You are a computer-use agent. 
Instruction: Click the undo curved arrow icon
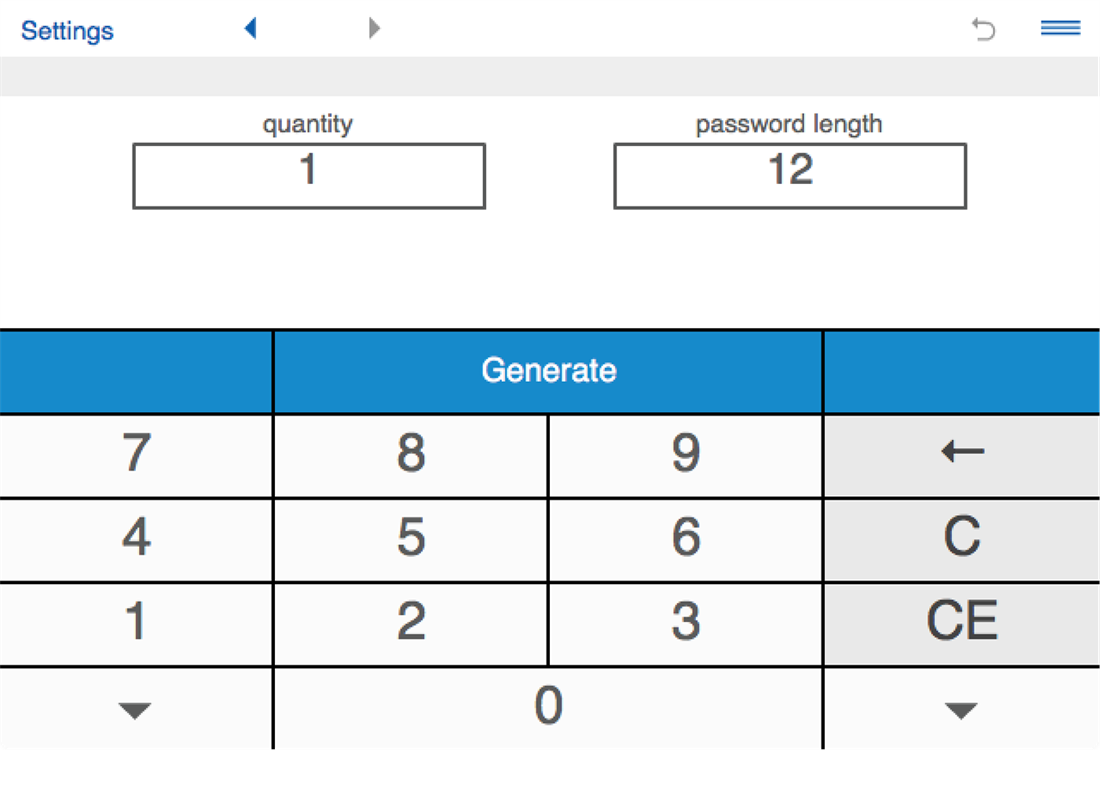click(x=984, y=30)
